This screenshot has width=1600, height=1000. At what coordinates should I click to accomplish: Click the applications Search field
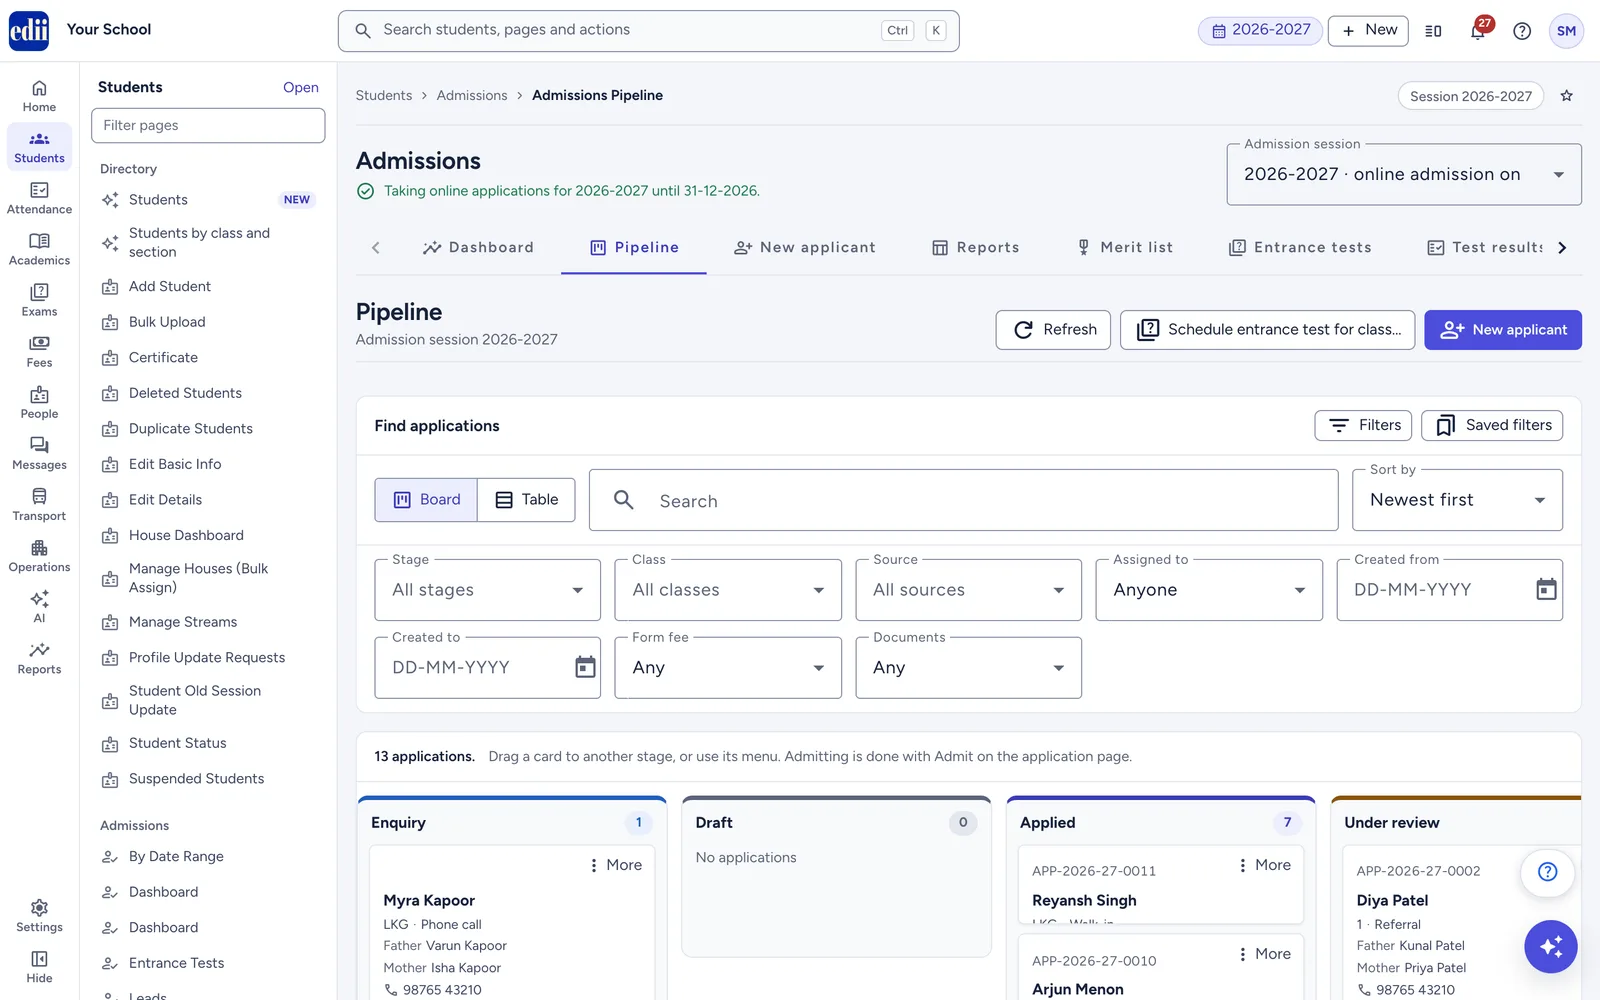click(964, 500)
